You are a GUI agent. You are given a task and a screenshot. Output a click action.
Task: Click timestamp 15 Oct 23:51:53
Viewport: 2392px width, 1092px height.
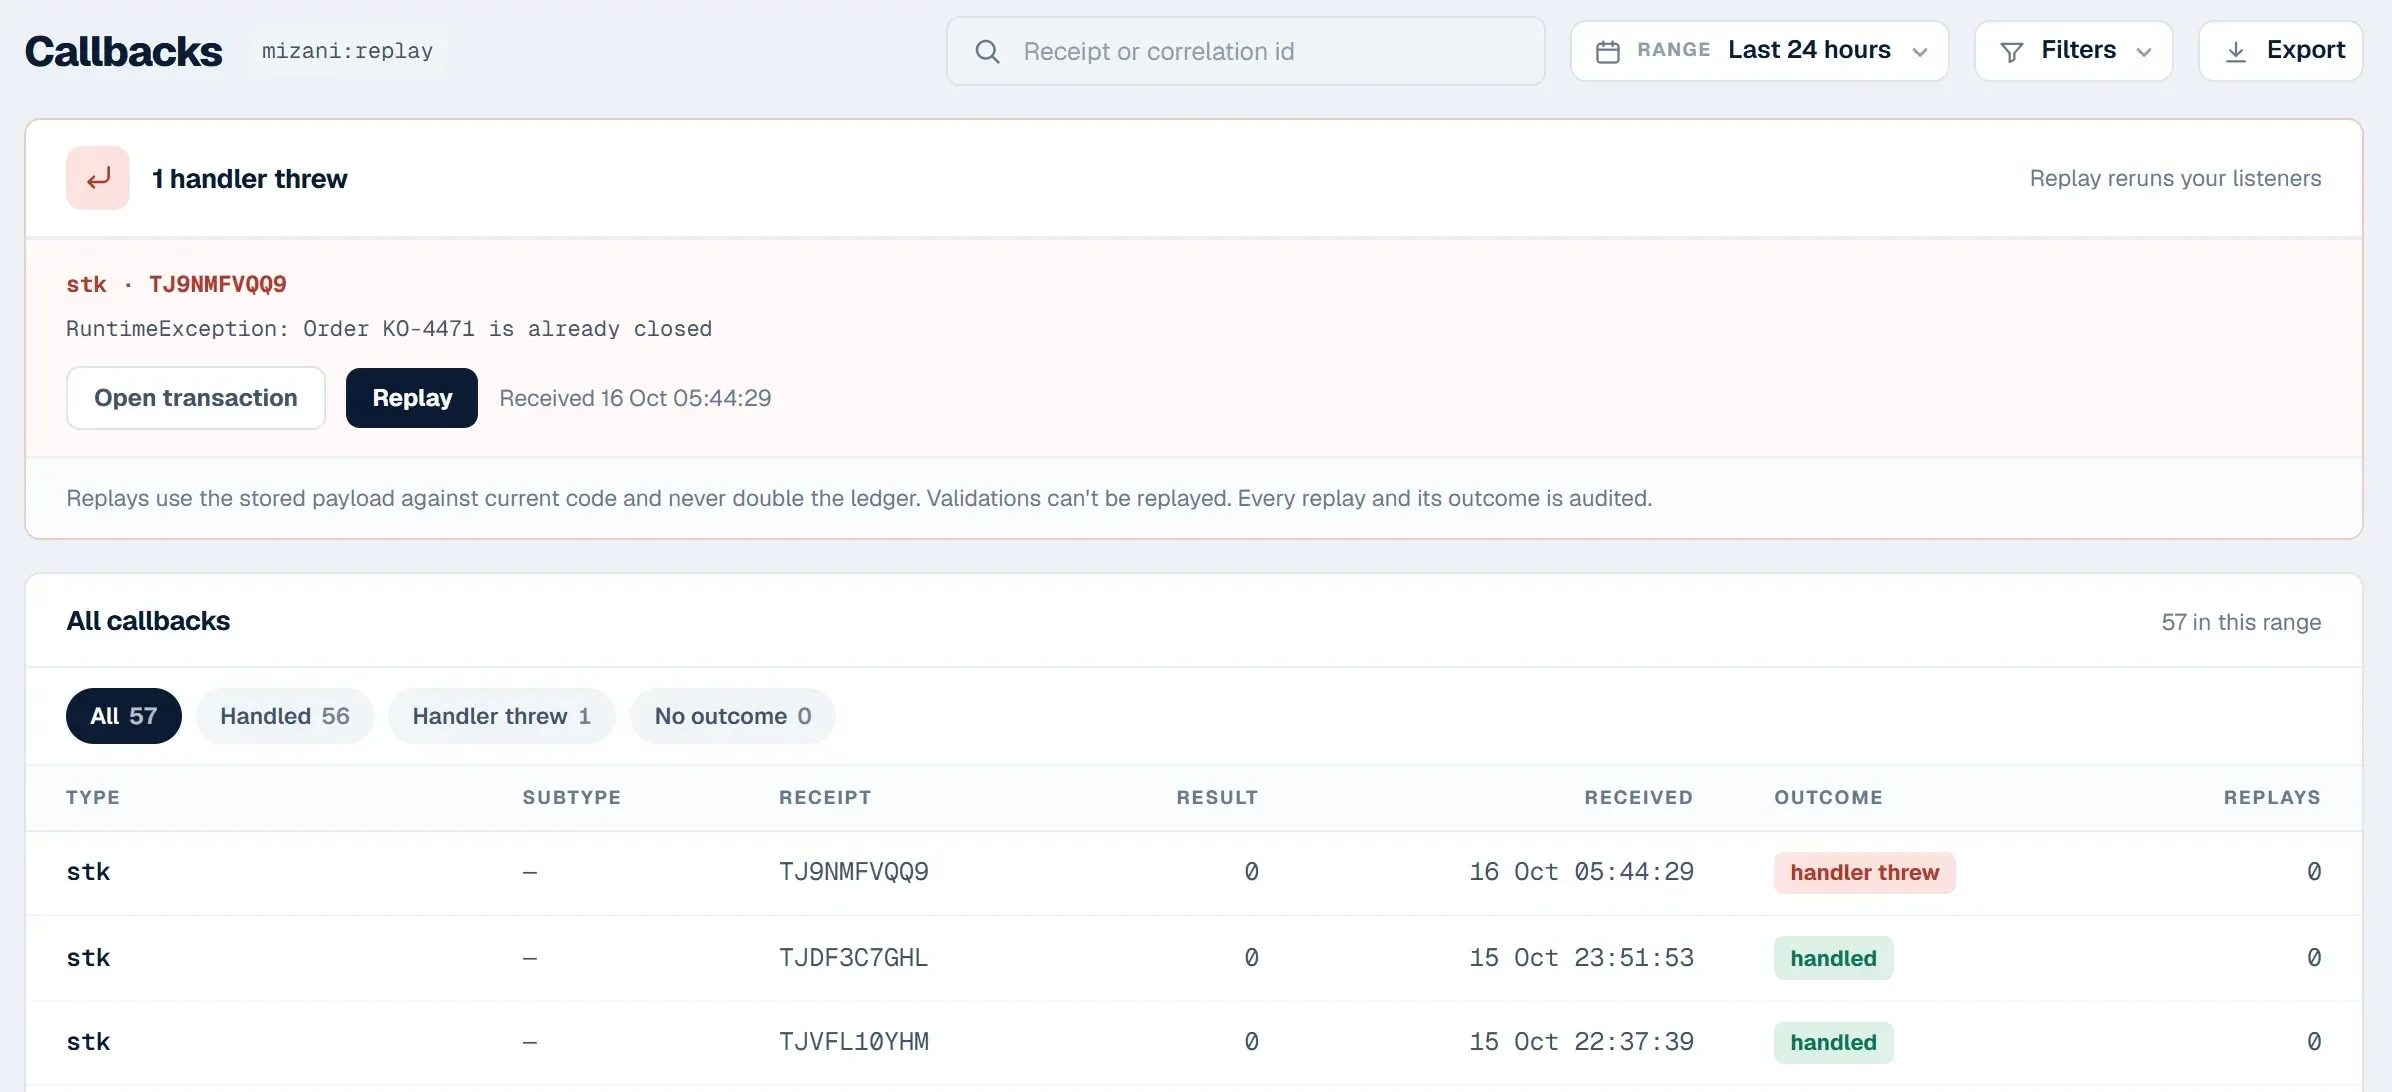(1582, 958)
